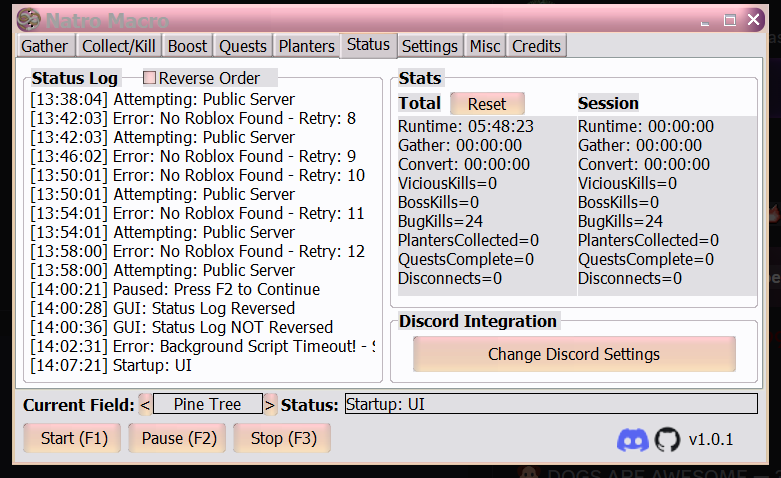Screen dimensions: 781x478
Task: Select log entry 'GUI: Status Log Reversed'
Action: pyautogui.click(x=162, y=308)
